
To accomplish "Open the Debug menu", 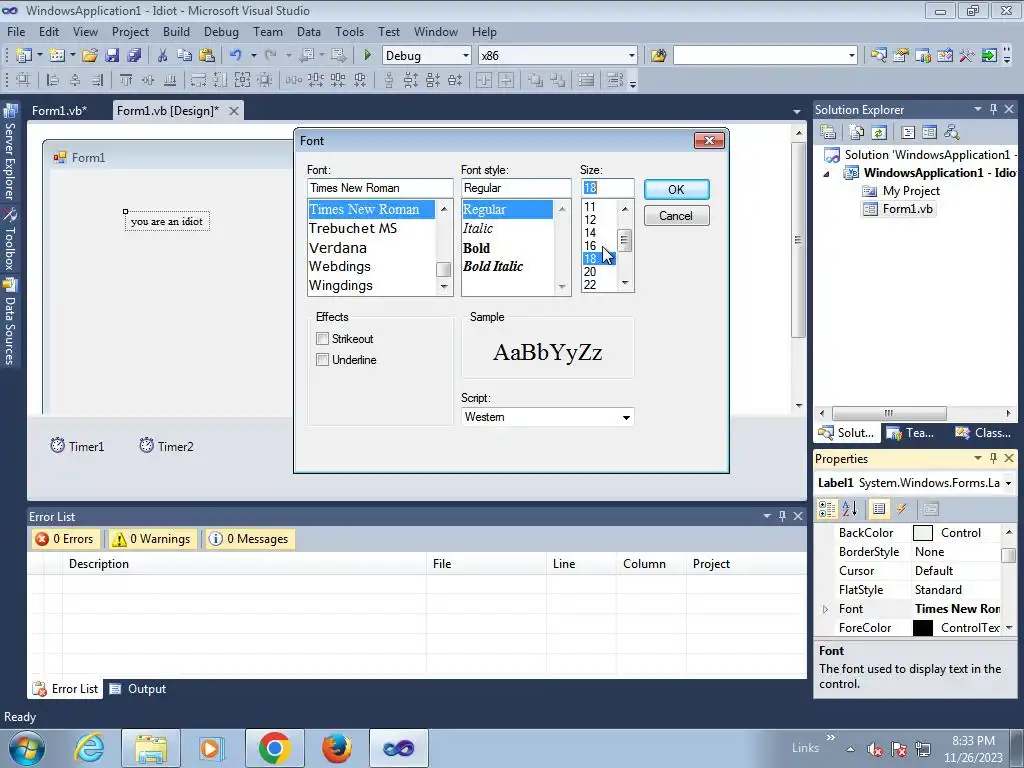I will point(221,31).
